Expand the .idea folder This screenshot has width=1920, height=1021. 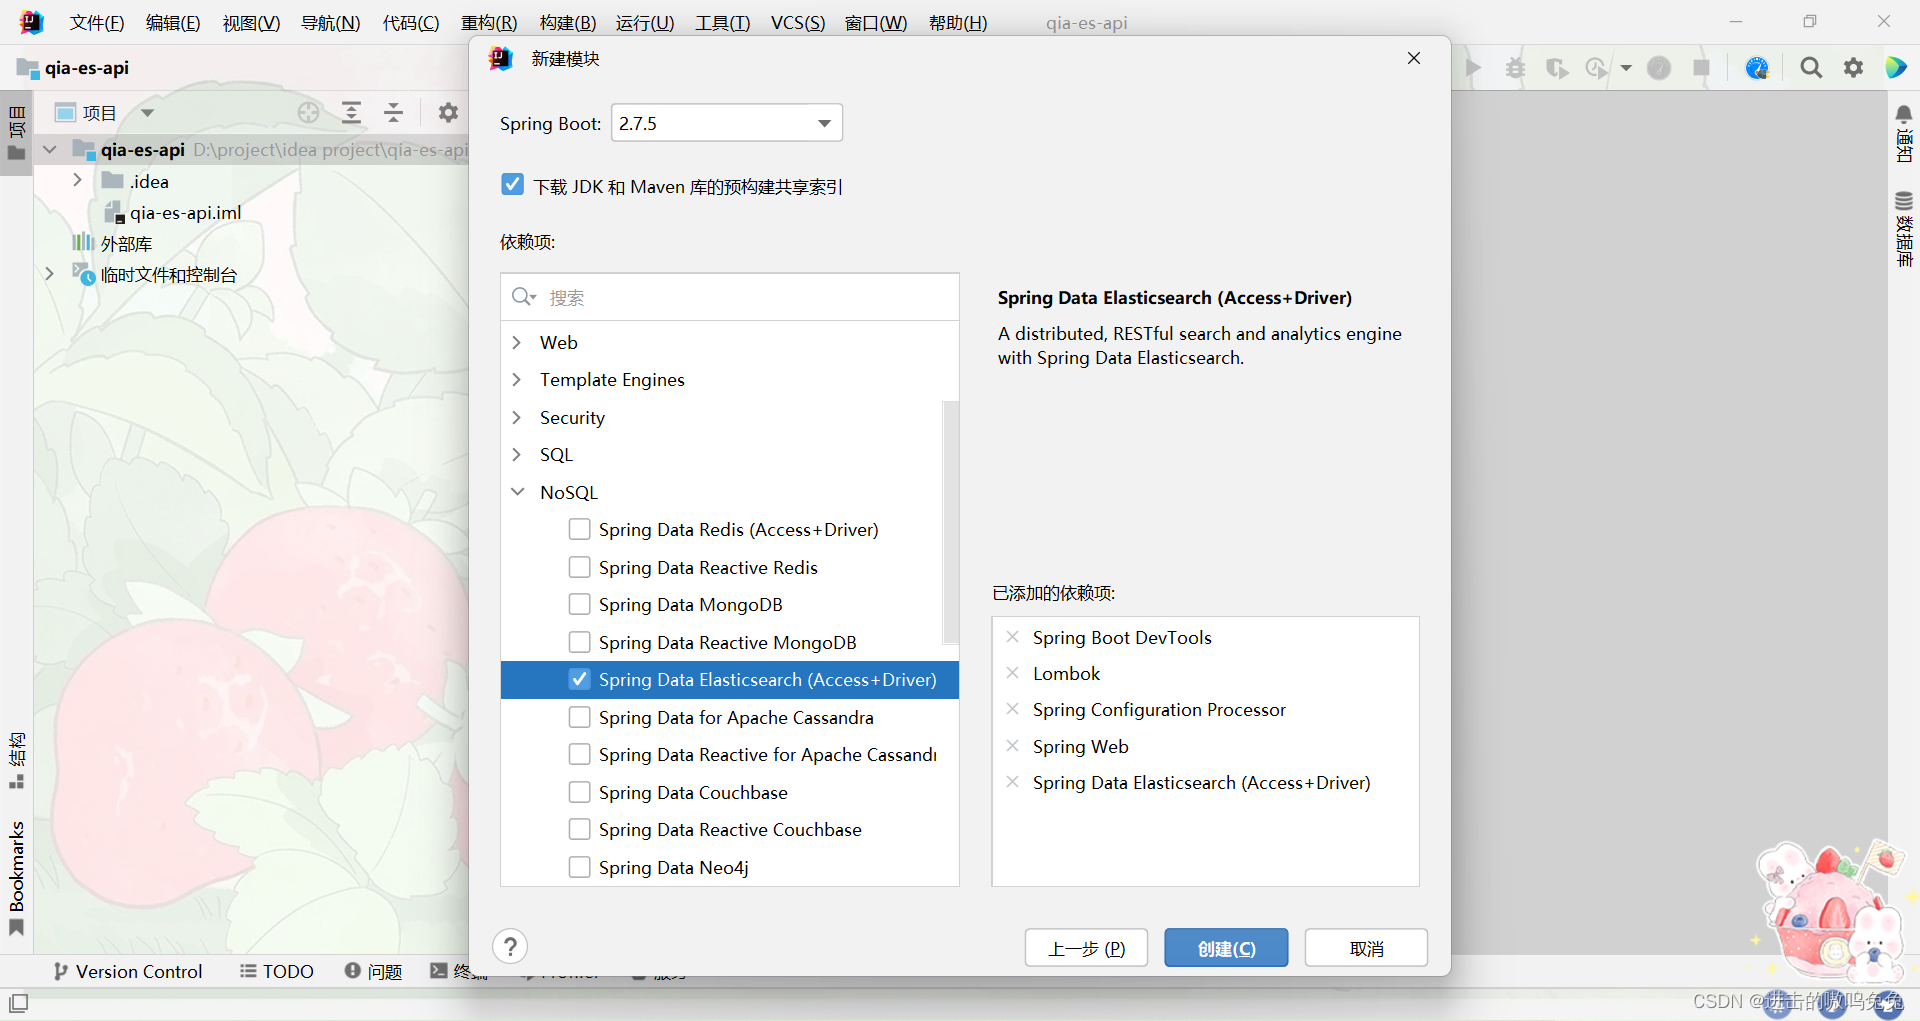point(77,181)
